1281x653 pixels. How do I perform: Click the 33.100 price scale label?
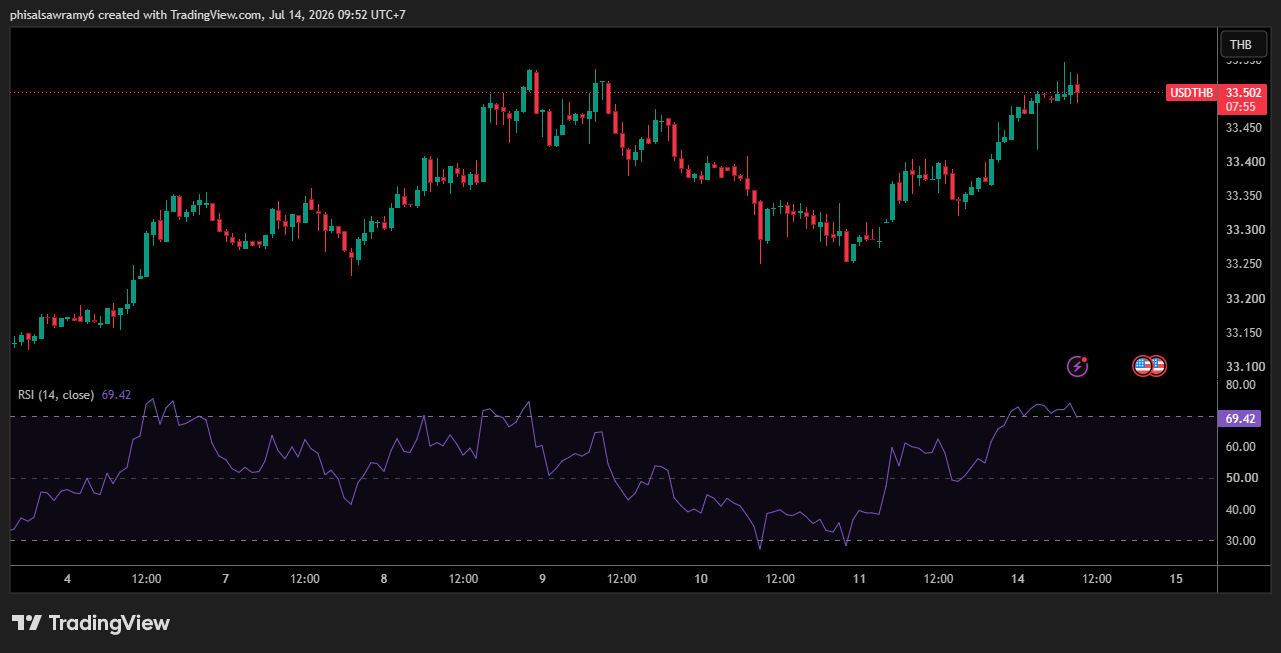pos(1243,367)
